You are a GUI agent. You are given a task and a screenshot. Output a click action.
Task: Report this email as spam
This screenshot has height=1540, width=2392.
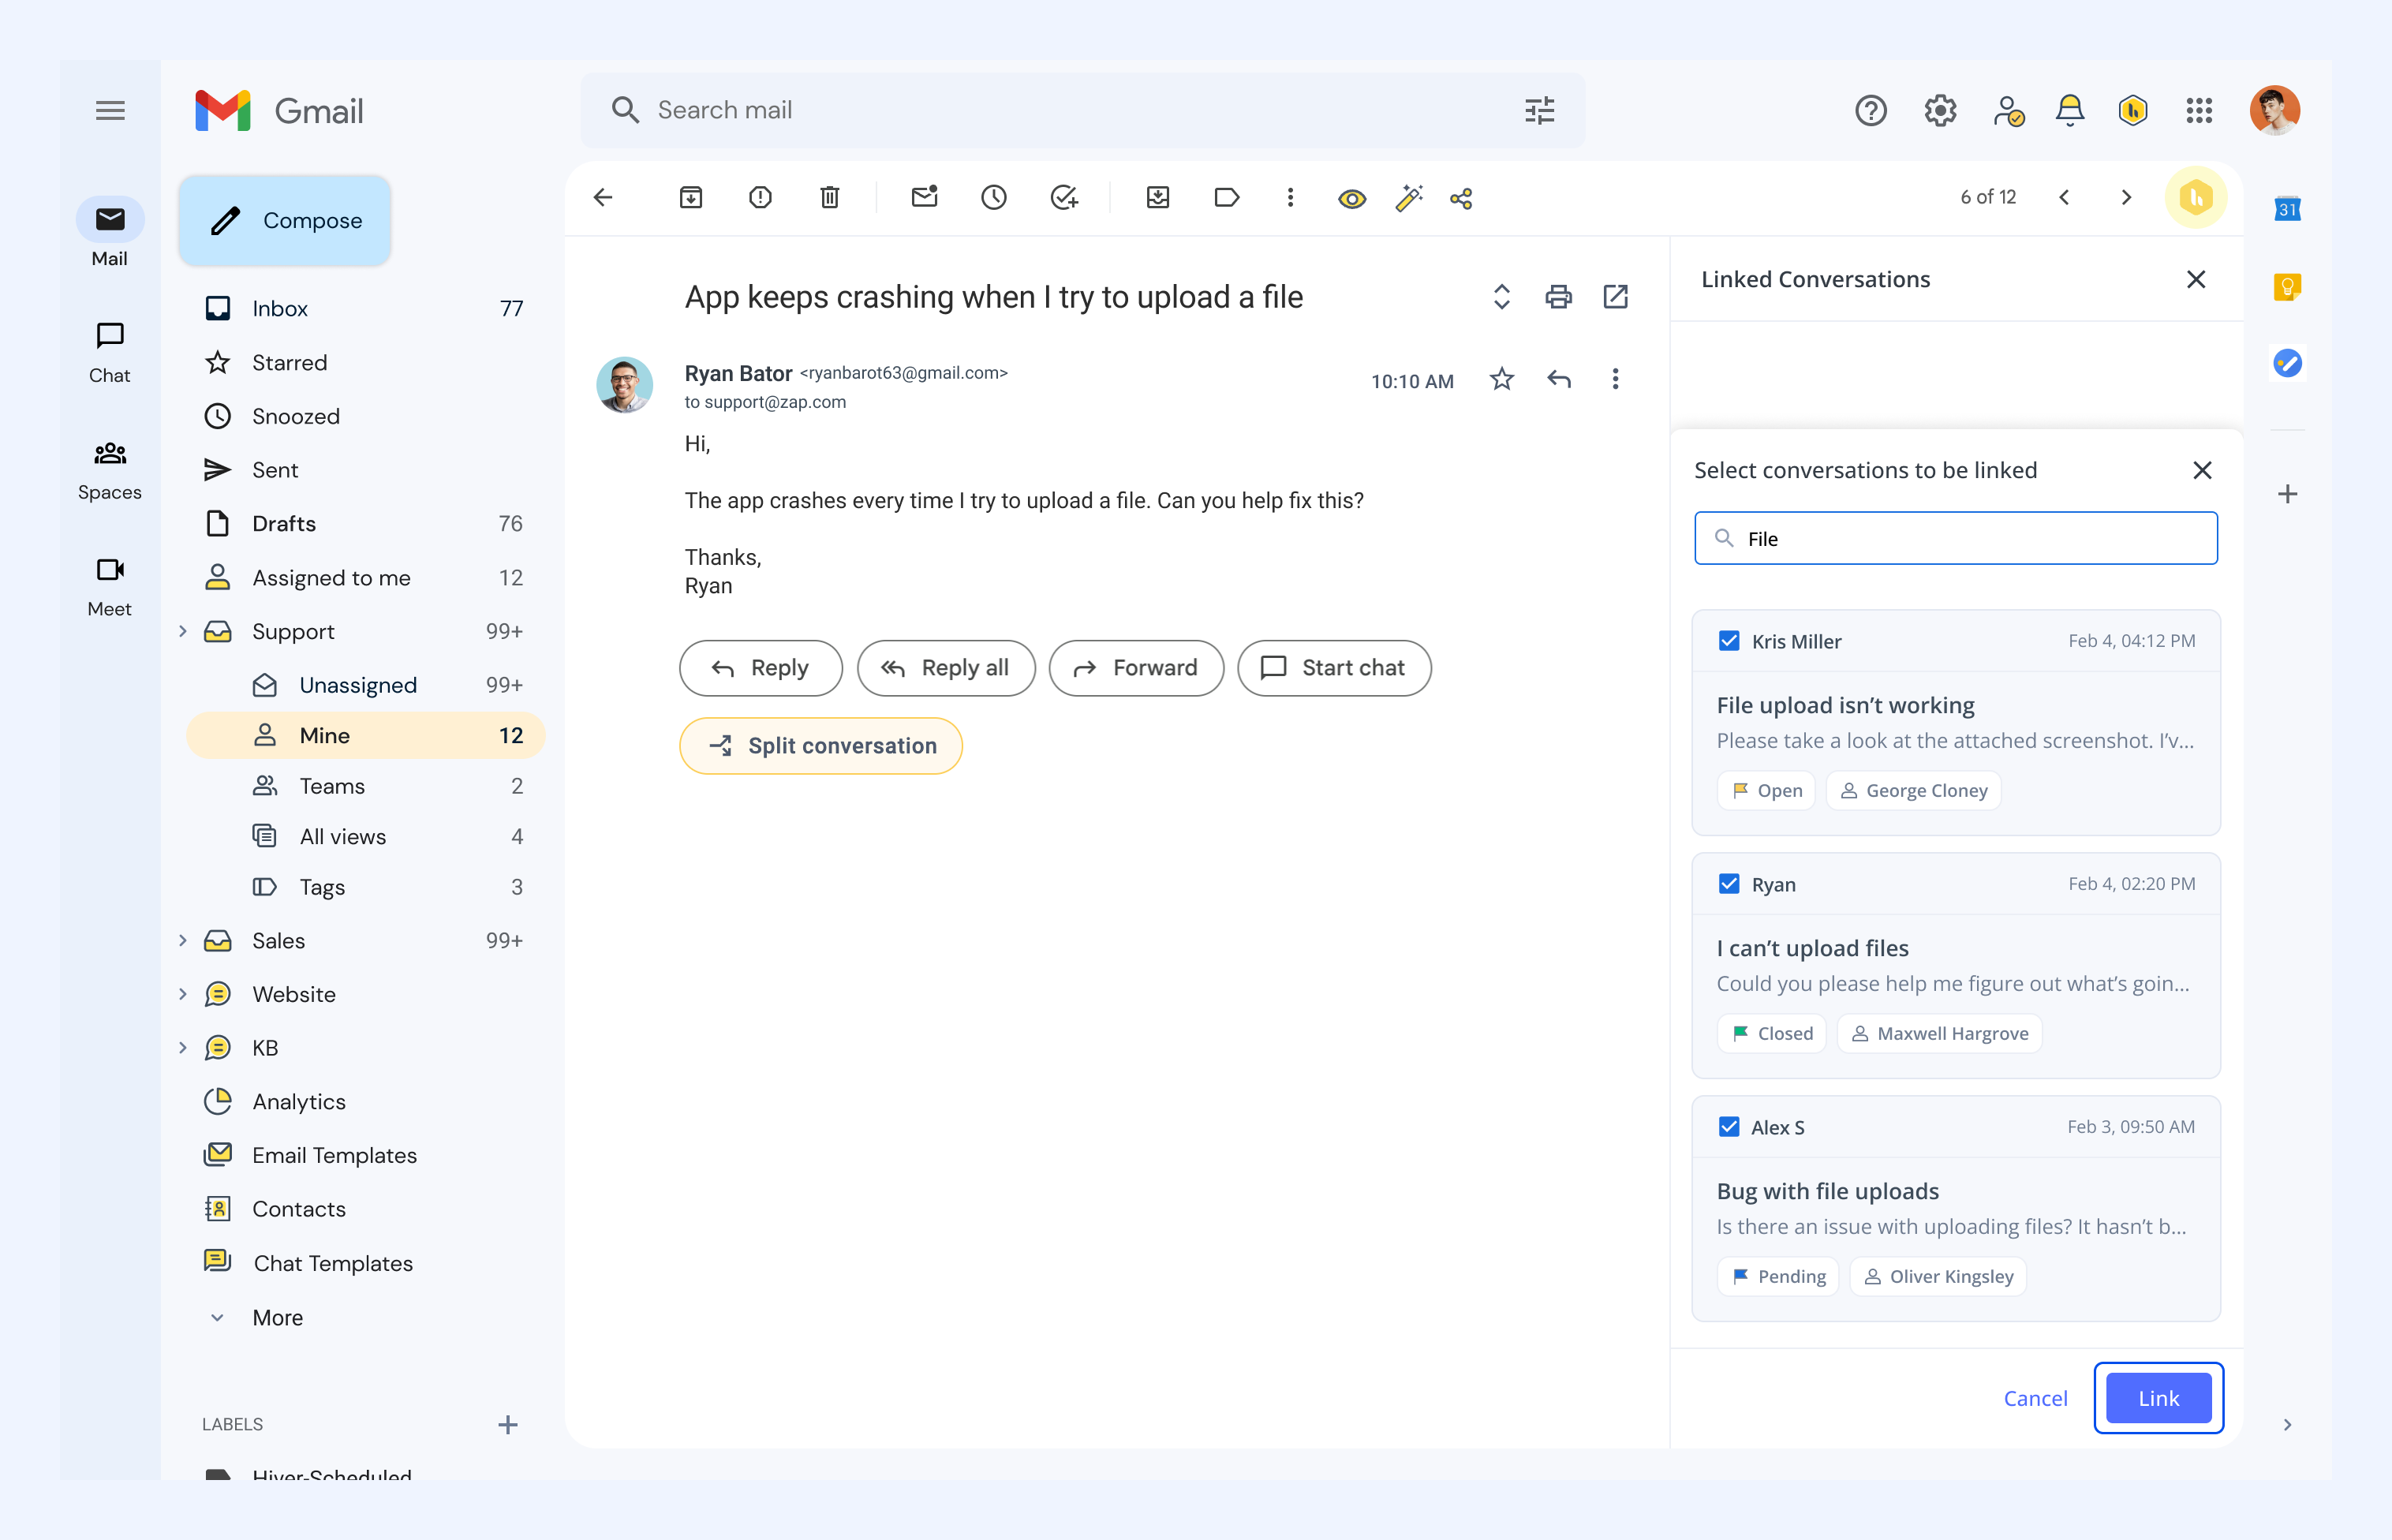pyautogui.click(x=760, y=198)
